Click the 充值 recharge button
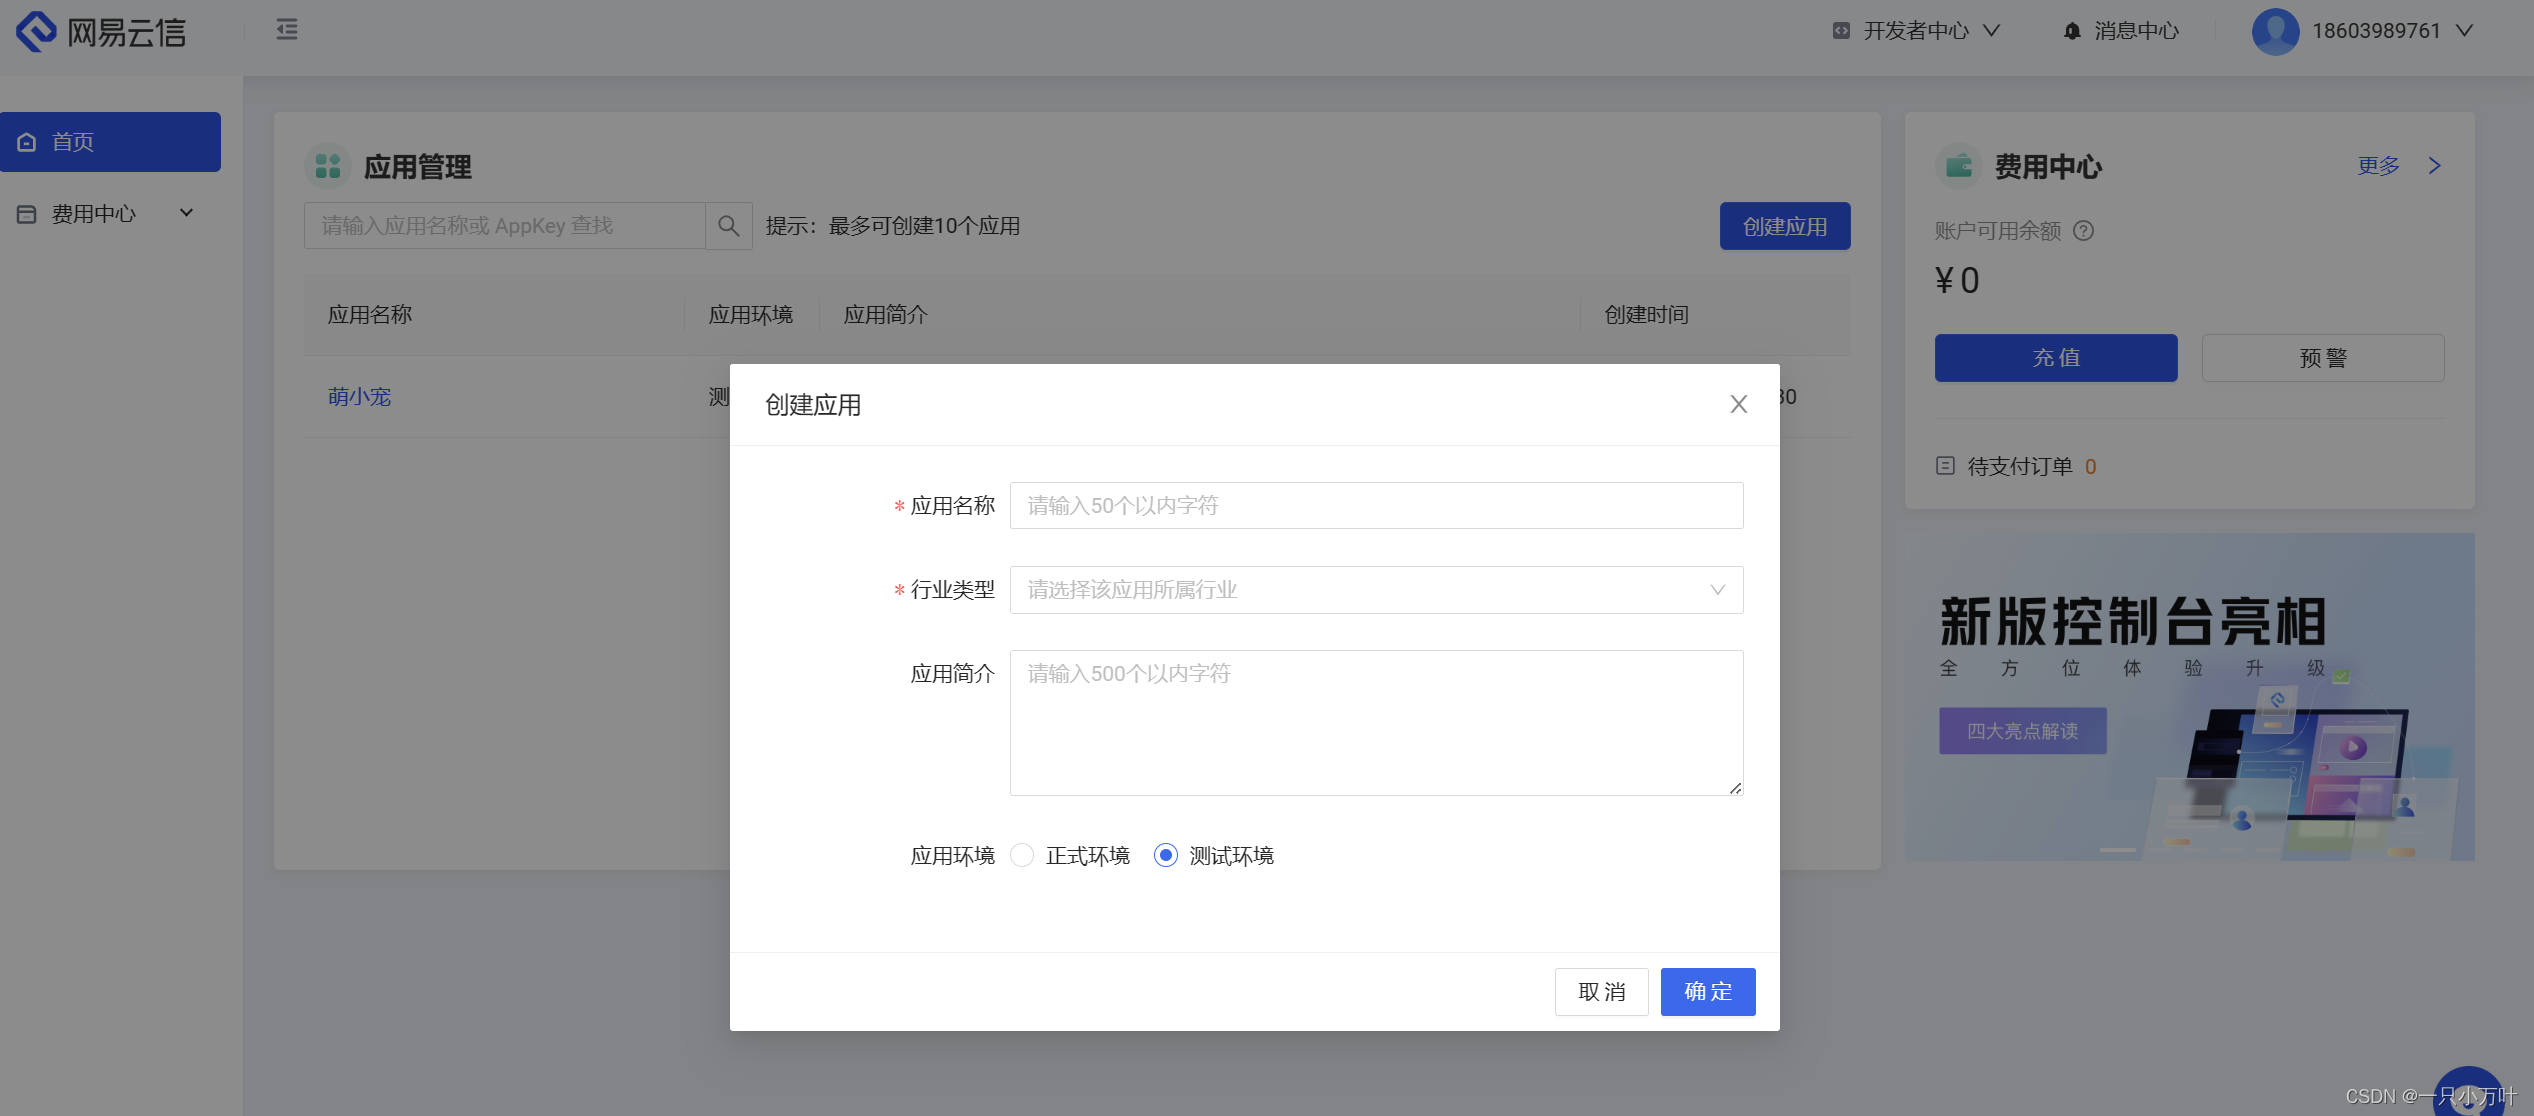 click(2055, 357)
